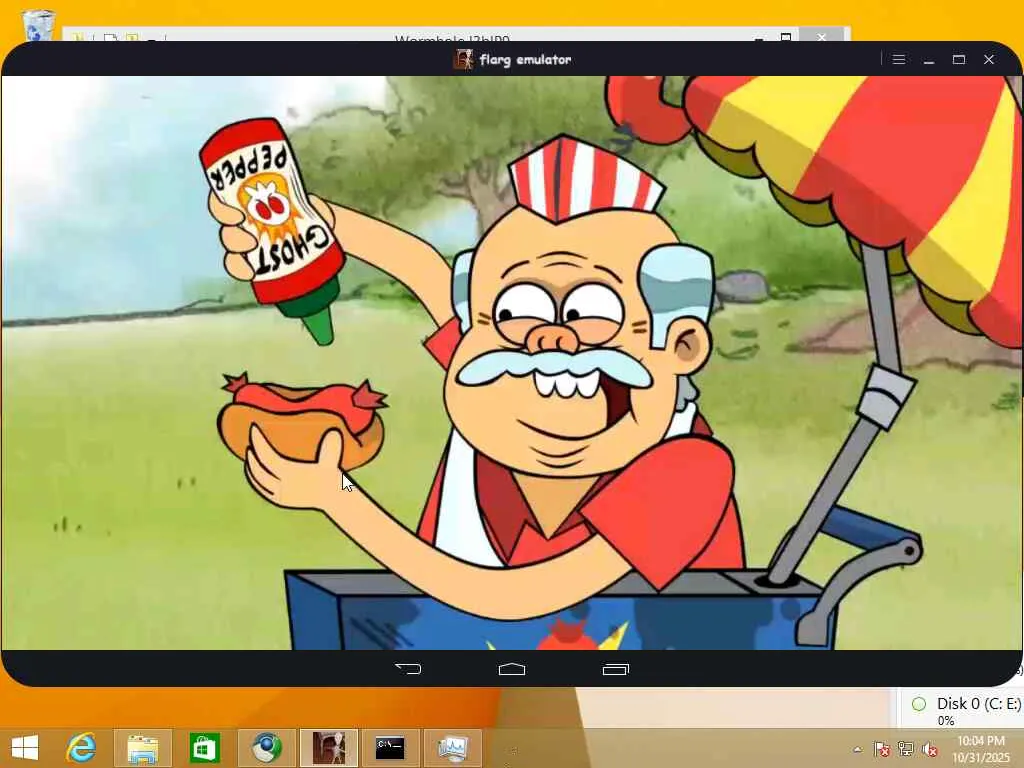Viewport: 1024px width, 768px height.
Task: Tap the Android home navigation button
Action: [x=512, y=669]
